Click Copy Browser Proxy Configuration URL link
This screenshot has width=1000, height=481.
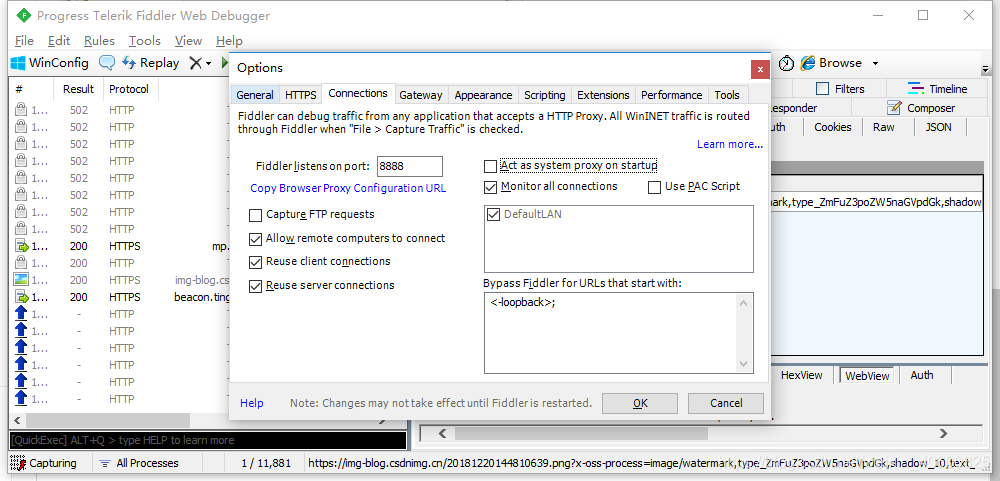click(348, 188)
